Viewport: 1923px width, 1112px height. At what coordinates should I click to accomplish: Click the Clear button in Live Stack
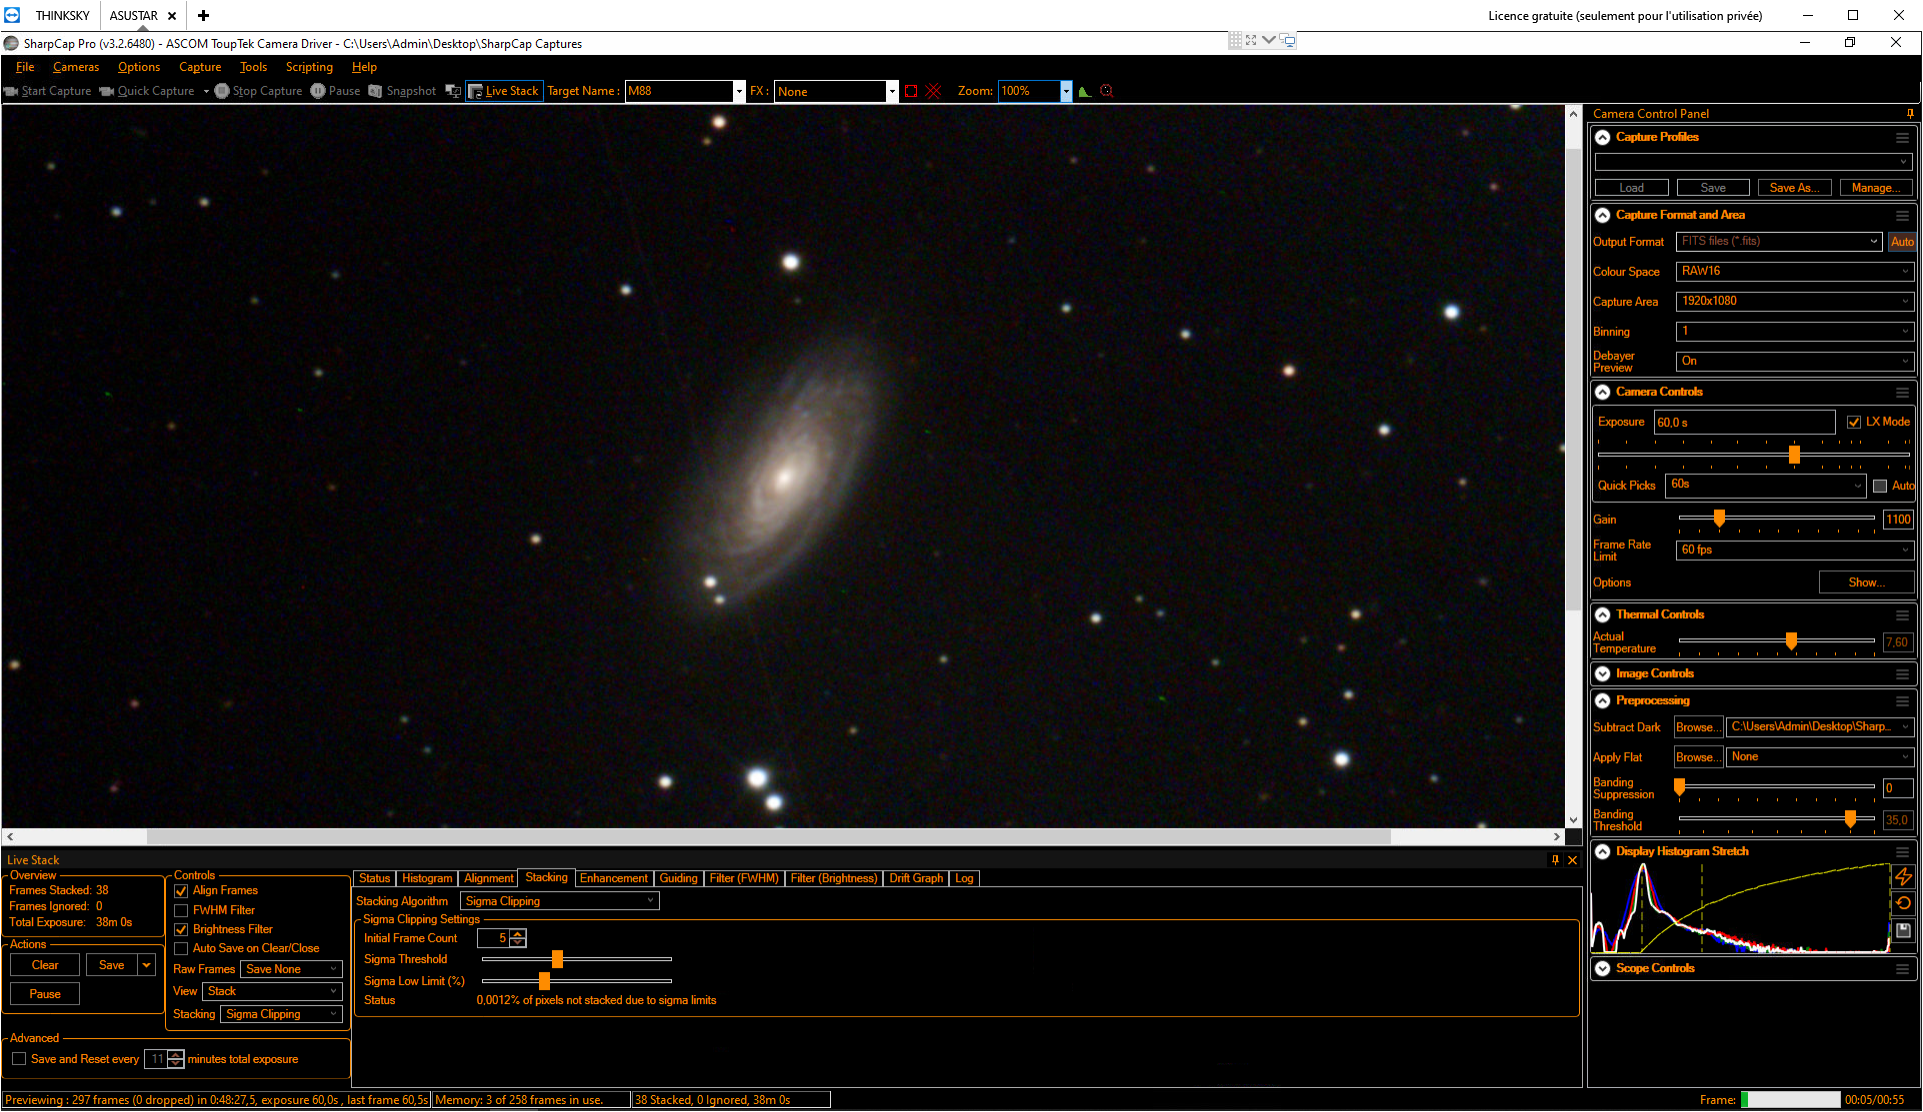(45, 966)
